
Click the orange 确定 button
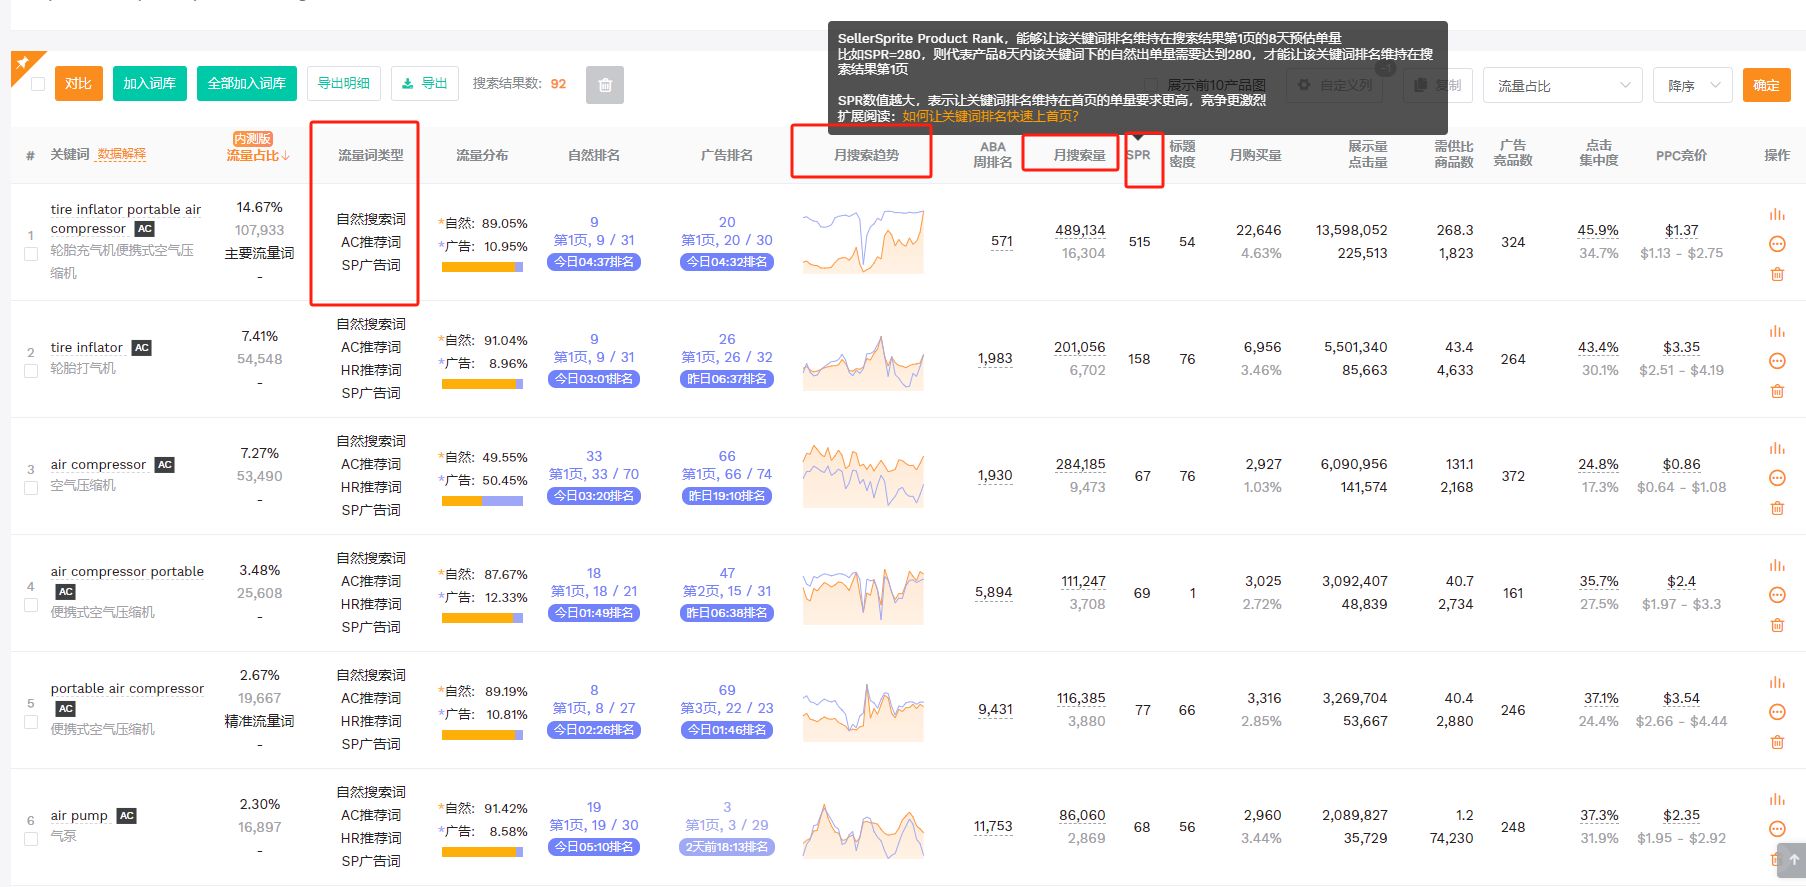1766,85
